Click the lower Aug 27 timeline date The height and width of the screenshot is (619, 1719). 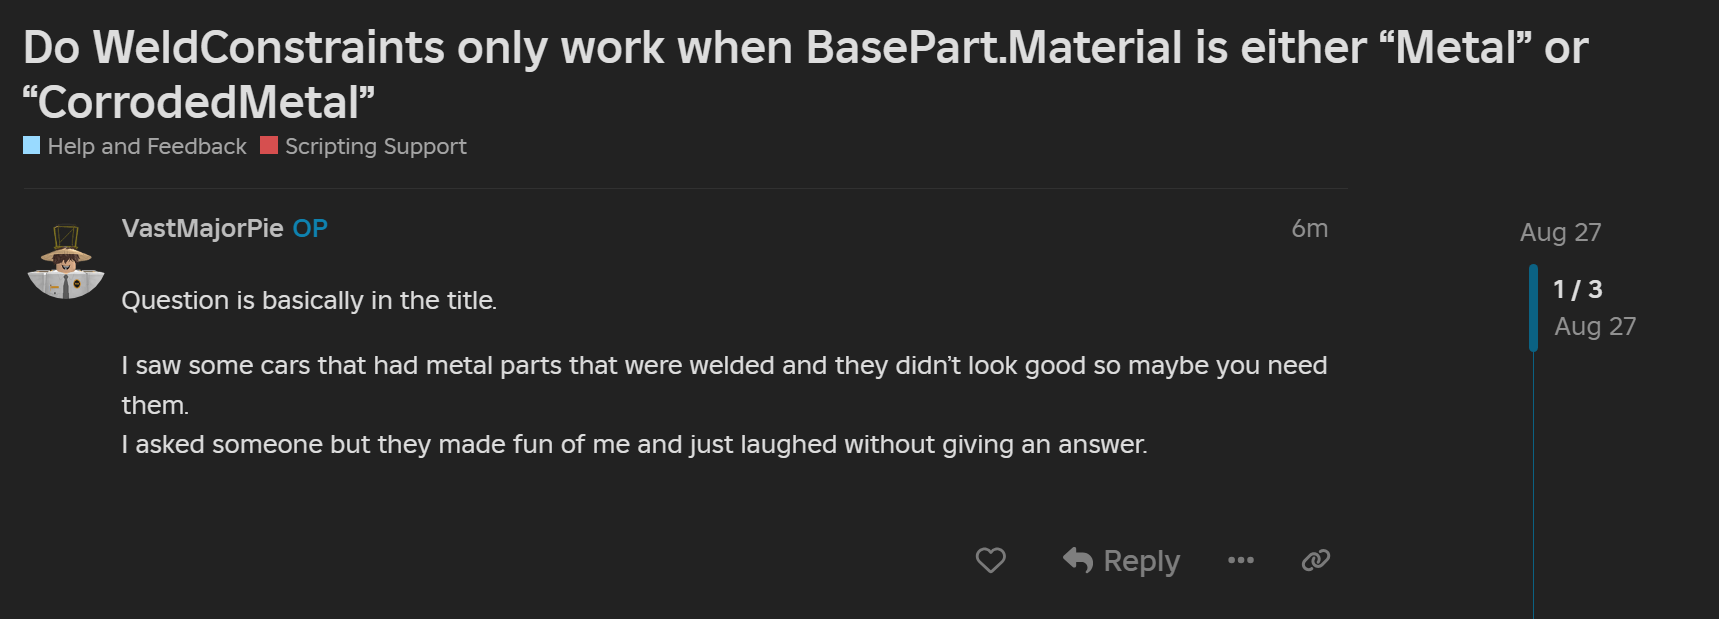(x=1596, y=326)
